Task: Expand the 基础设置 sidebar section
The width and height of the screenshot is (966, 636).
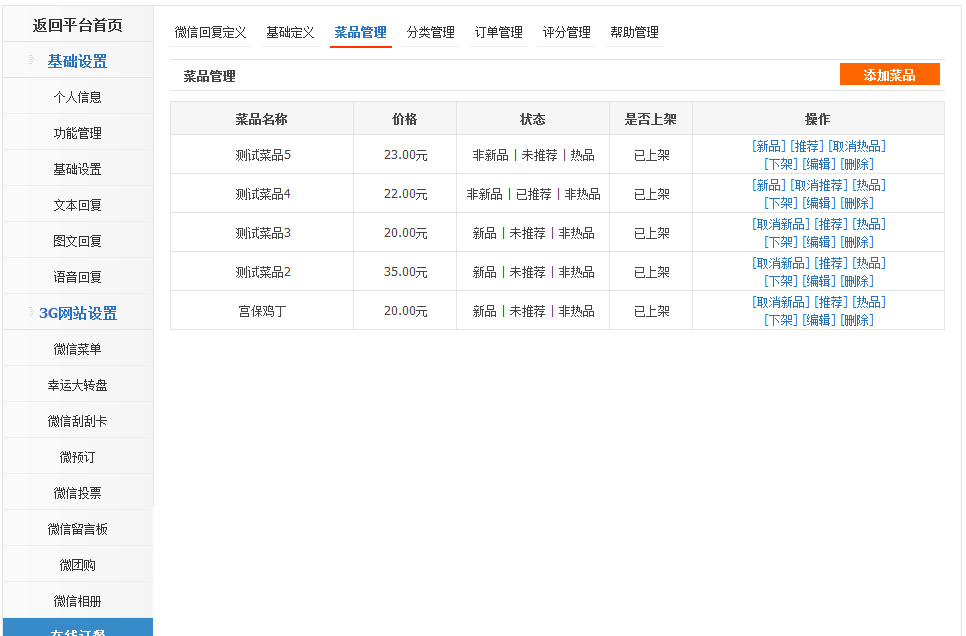Action: pyautogui.click(x=77, y=61)
